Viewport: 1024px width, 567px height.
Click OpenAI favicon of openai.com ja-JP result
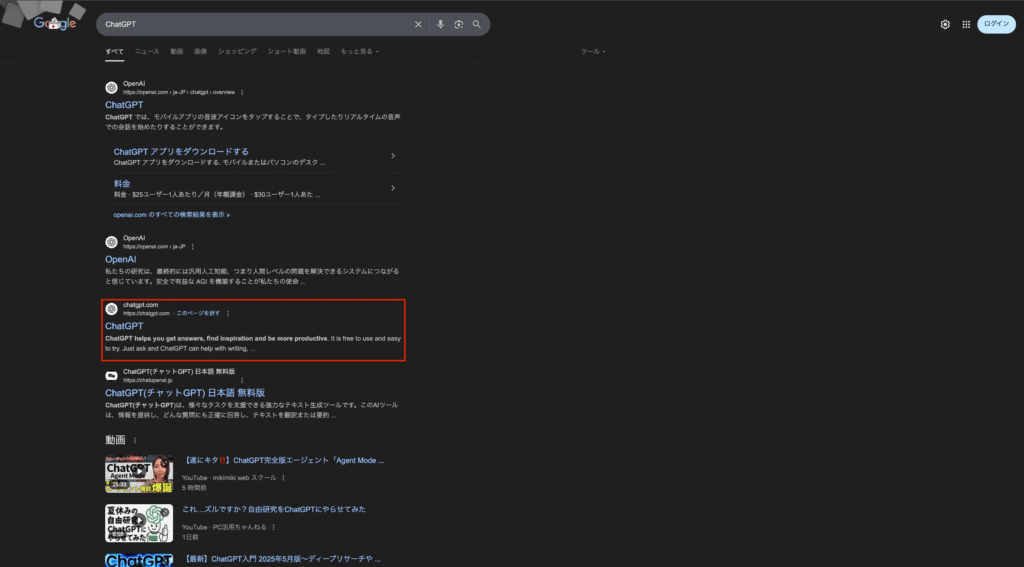(112, 242)
